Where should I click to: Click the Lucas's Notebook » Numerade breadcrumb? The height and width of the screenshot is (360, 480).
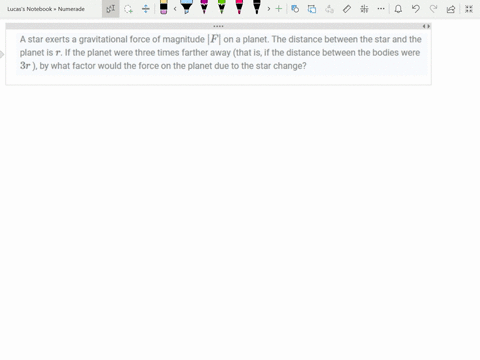(x=46, y=9)
